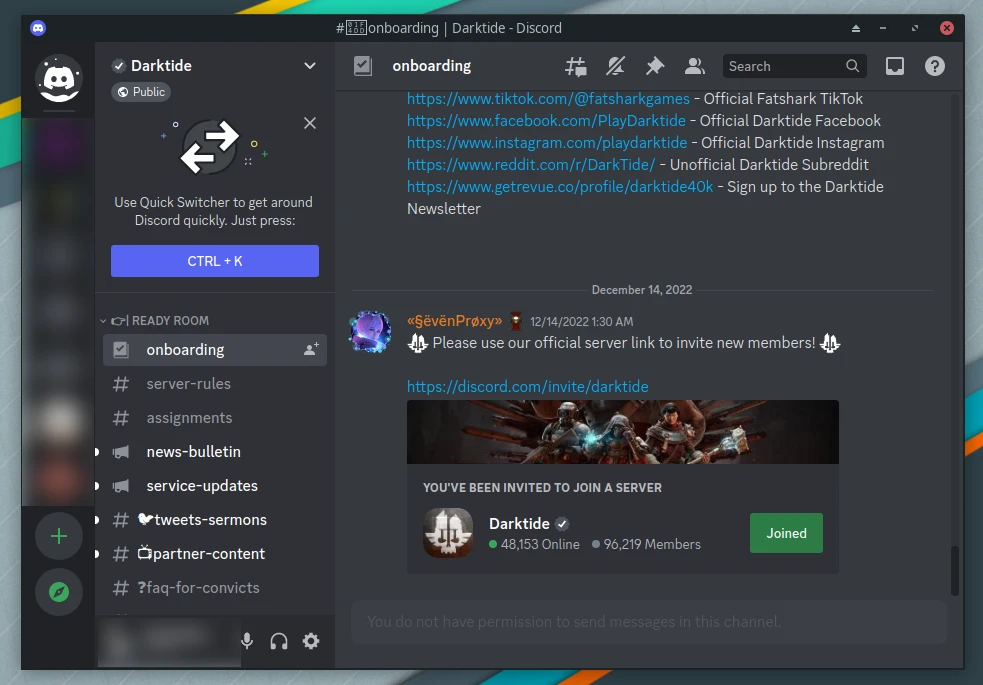This screenshot has width=983, height=685.
Task: Open the PlayDarktide Facebook link
Action: pyautogui.click(x=546, y=120)
